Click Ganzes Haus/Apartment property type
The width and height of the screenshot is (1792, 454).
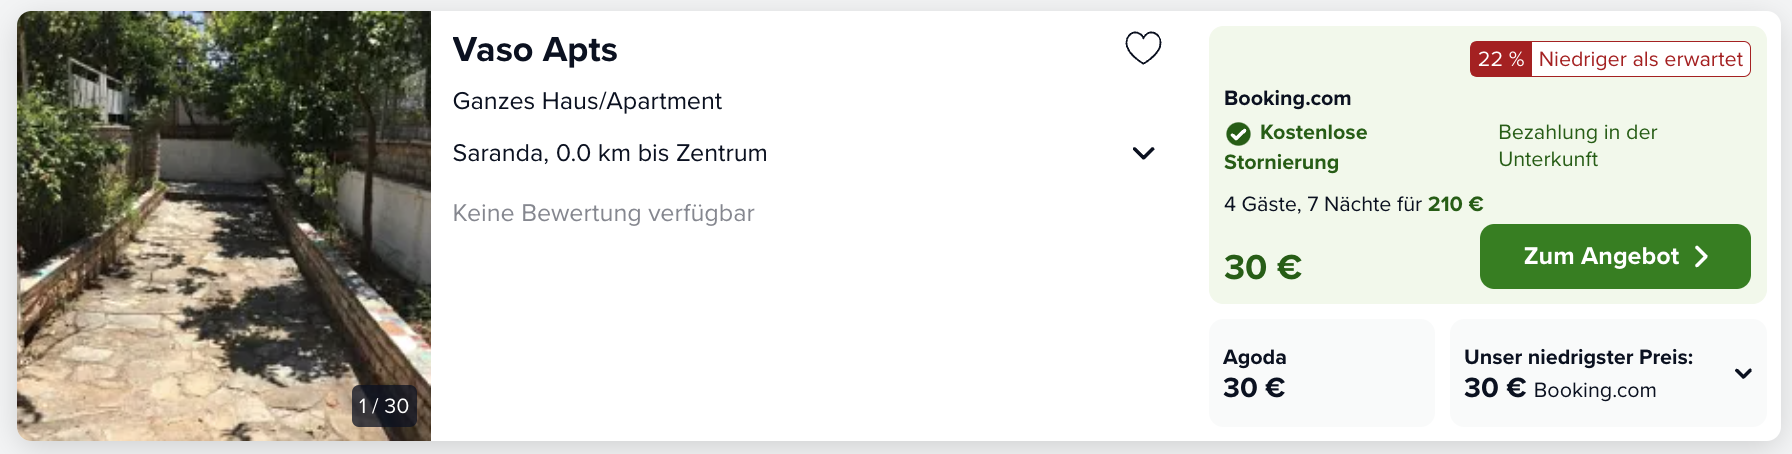587,101
